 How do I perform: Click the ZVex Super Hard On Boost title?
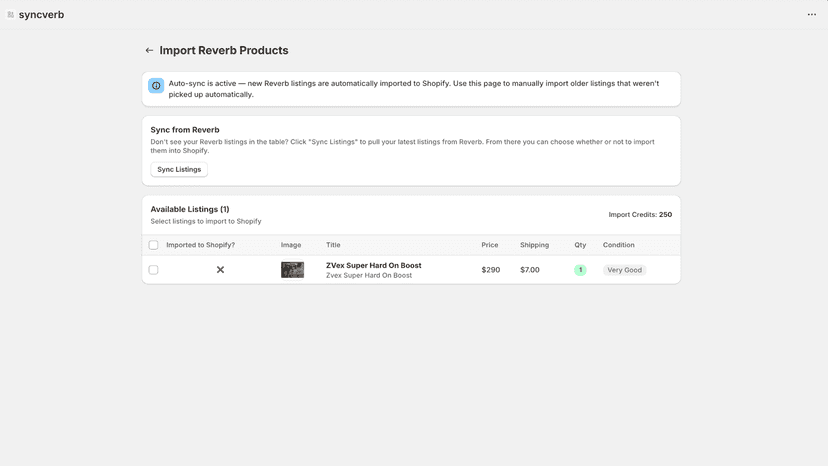(x=373, y=265)
